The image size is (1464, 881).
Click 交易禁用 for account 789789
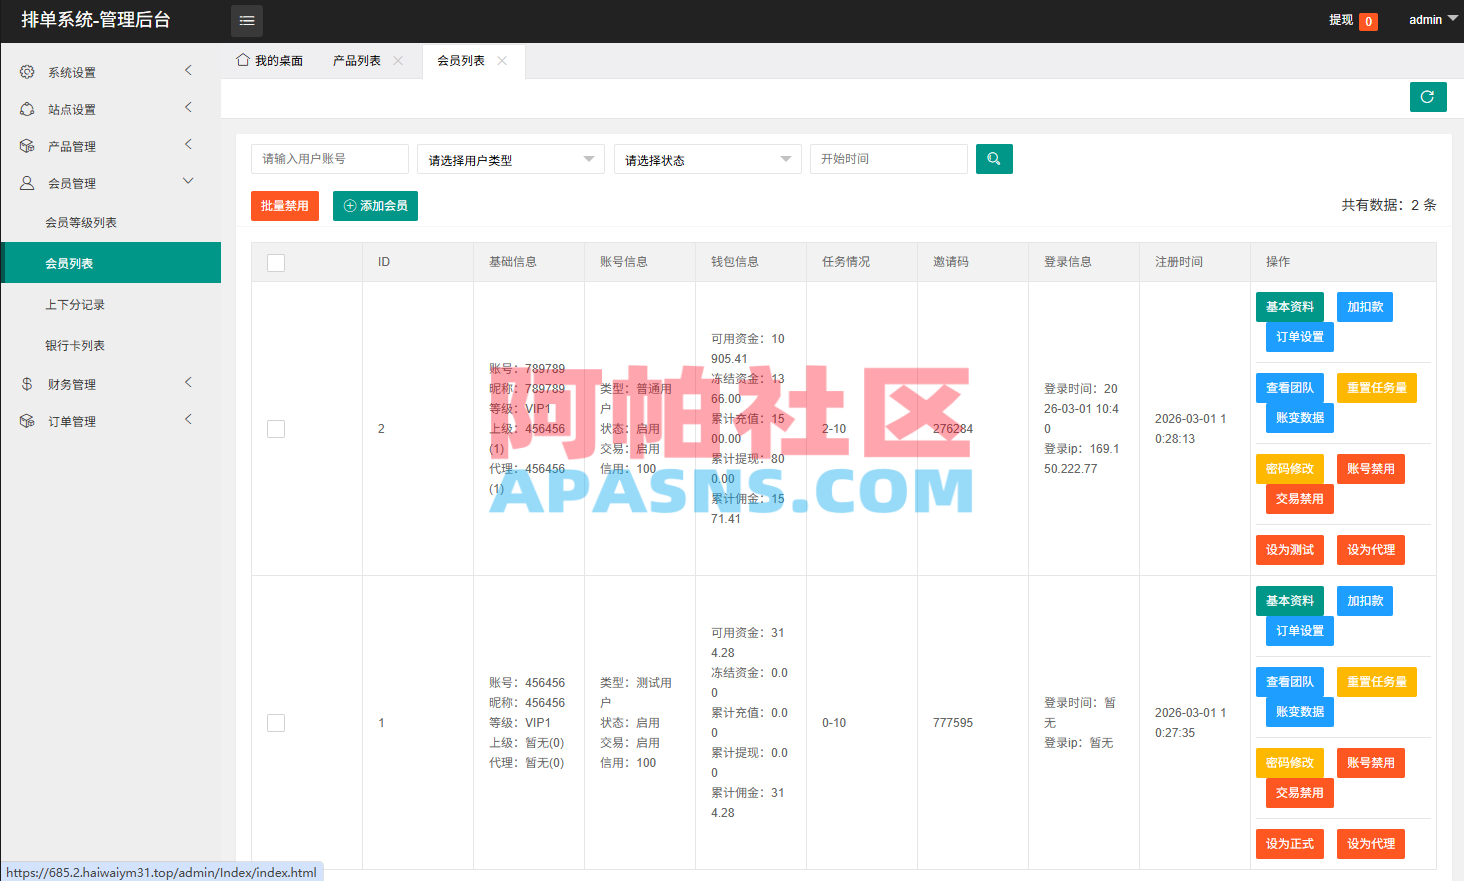pyautogui.click(x=1300, y=499)
